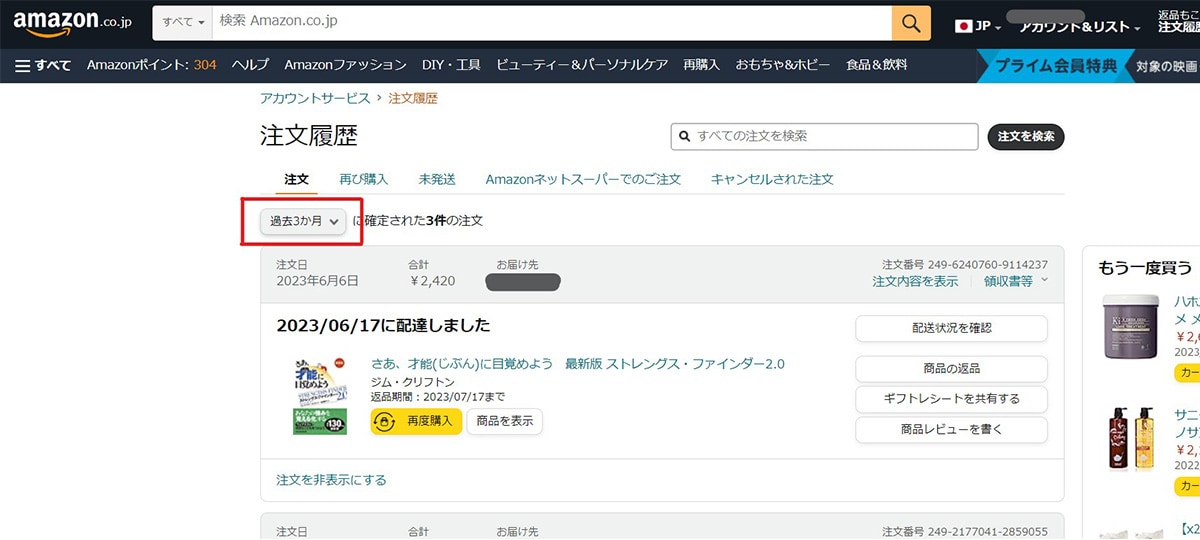Open the アカウント&リスト dropdown
Screen dimensions: 1200x540
point(1079,27)
